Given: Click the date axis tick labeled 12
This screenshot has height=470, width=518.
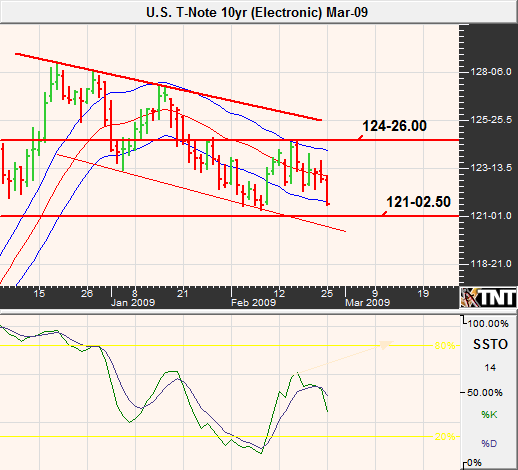Looking at the screenshot, I should pos(279,293).
